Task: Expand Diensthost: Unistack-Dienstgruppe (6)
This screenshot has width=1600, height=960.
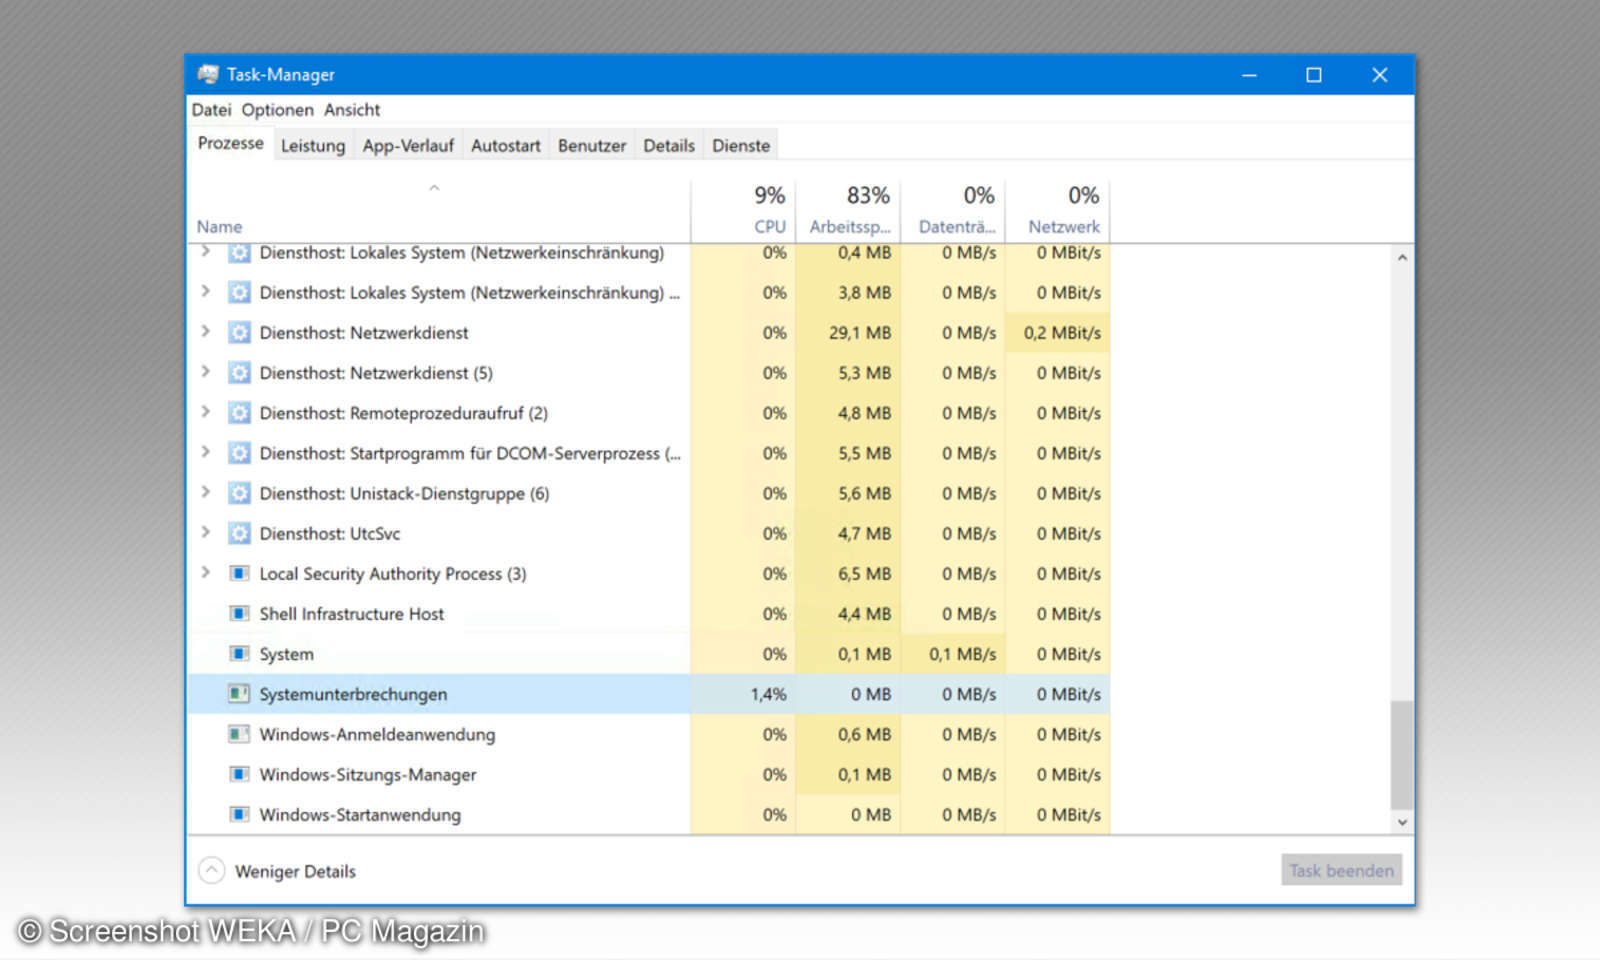Action: tap(206, 493)
